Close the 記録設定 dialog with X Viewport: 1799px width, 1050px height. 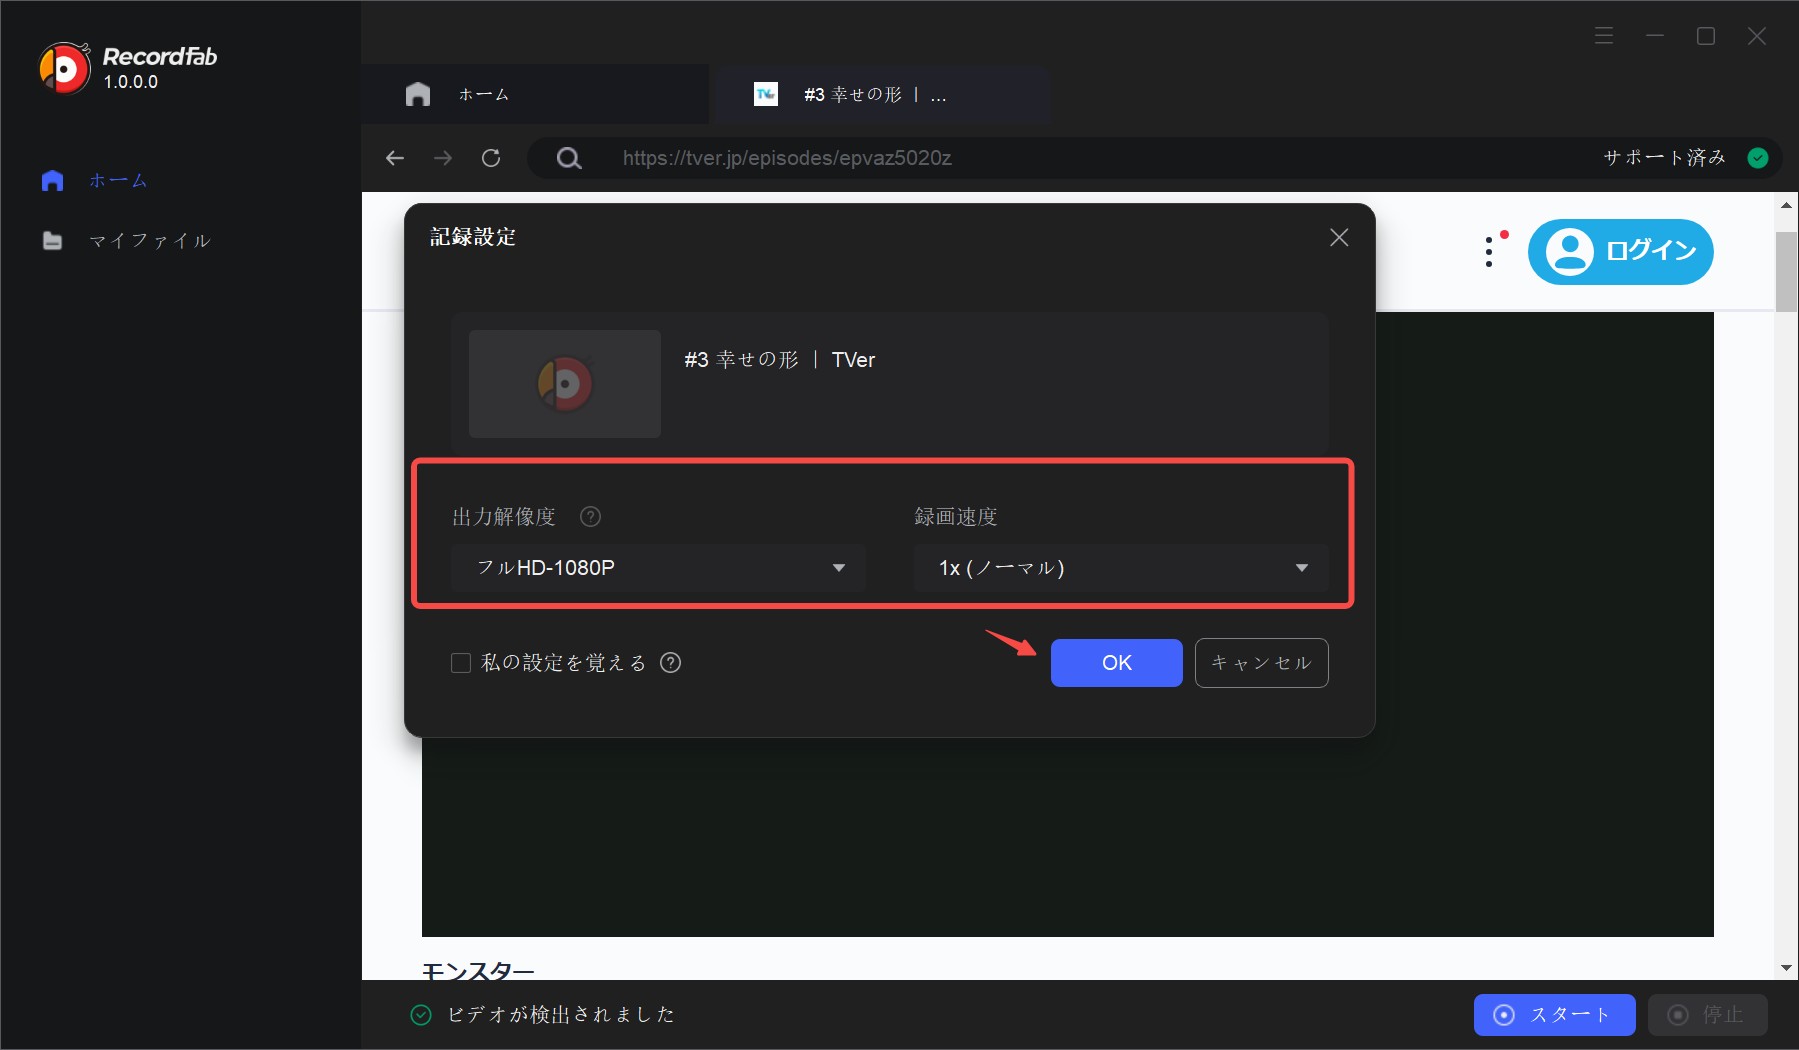[x=1339, y=237]
